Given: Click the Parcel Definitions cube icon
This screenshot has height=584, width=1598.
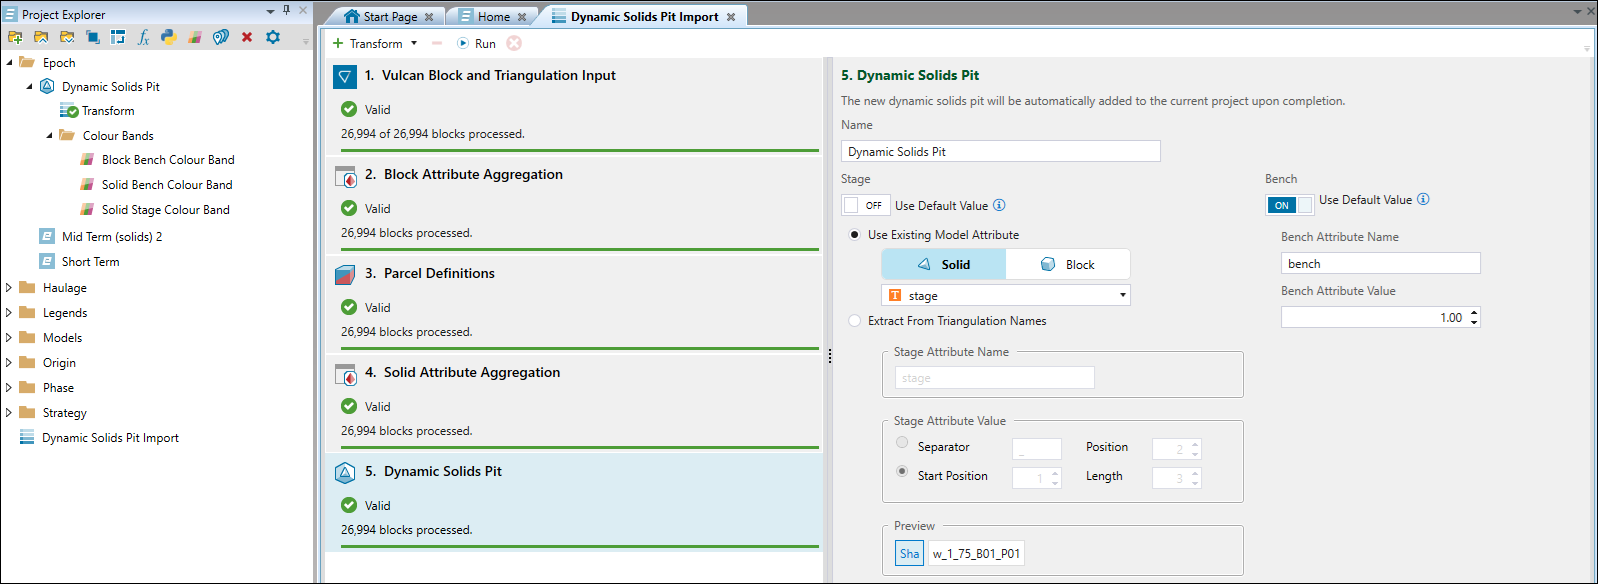Looking at the screenshot, I should 345,275.
